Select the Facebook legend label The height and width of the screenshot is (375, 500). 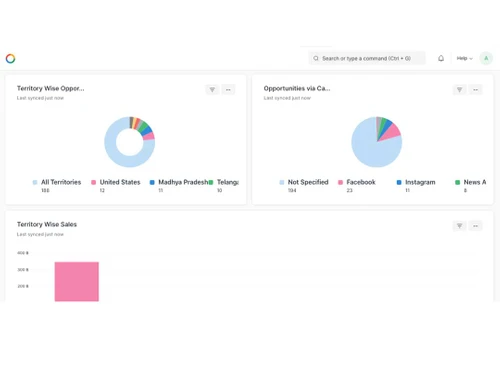click(361, 182)
